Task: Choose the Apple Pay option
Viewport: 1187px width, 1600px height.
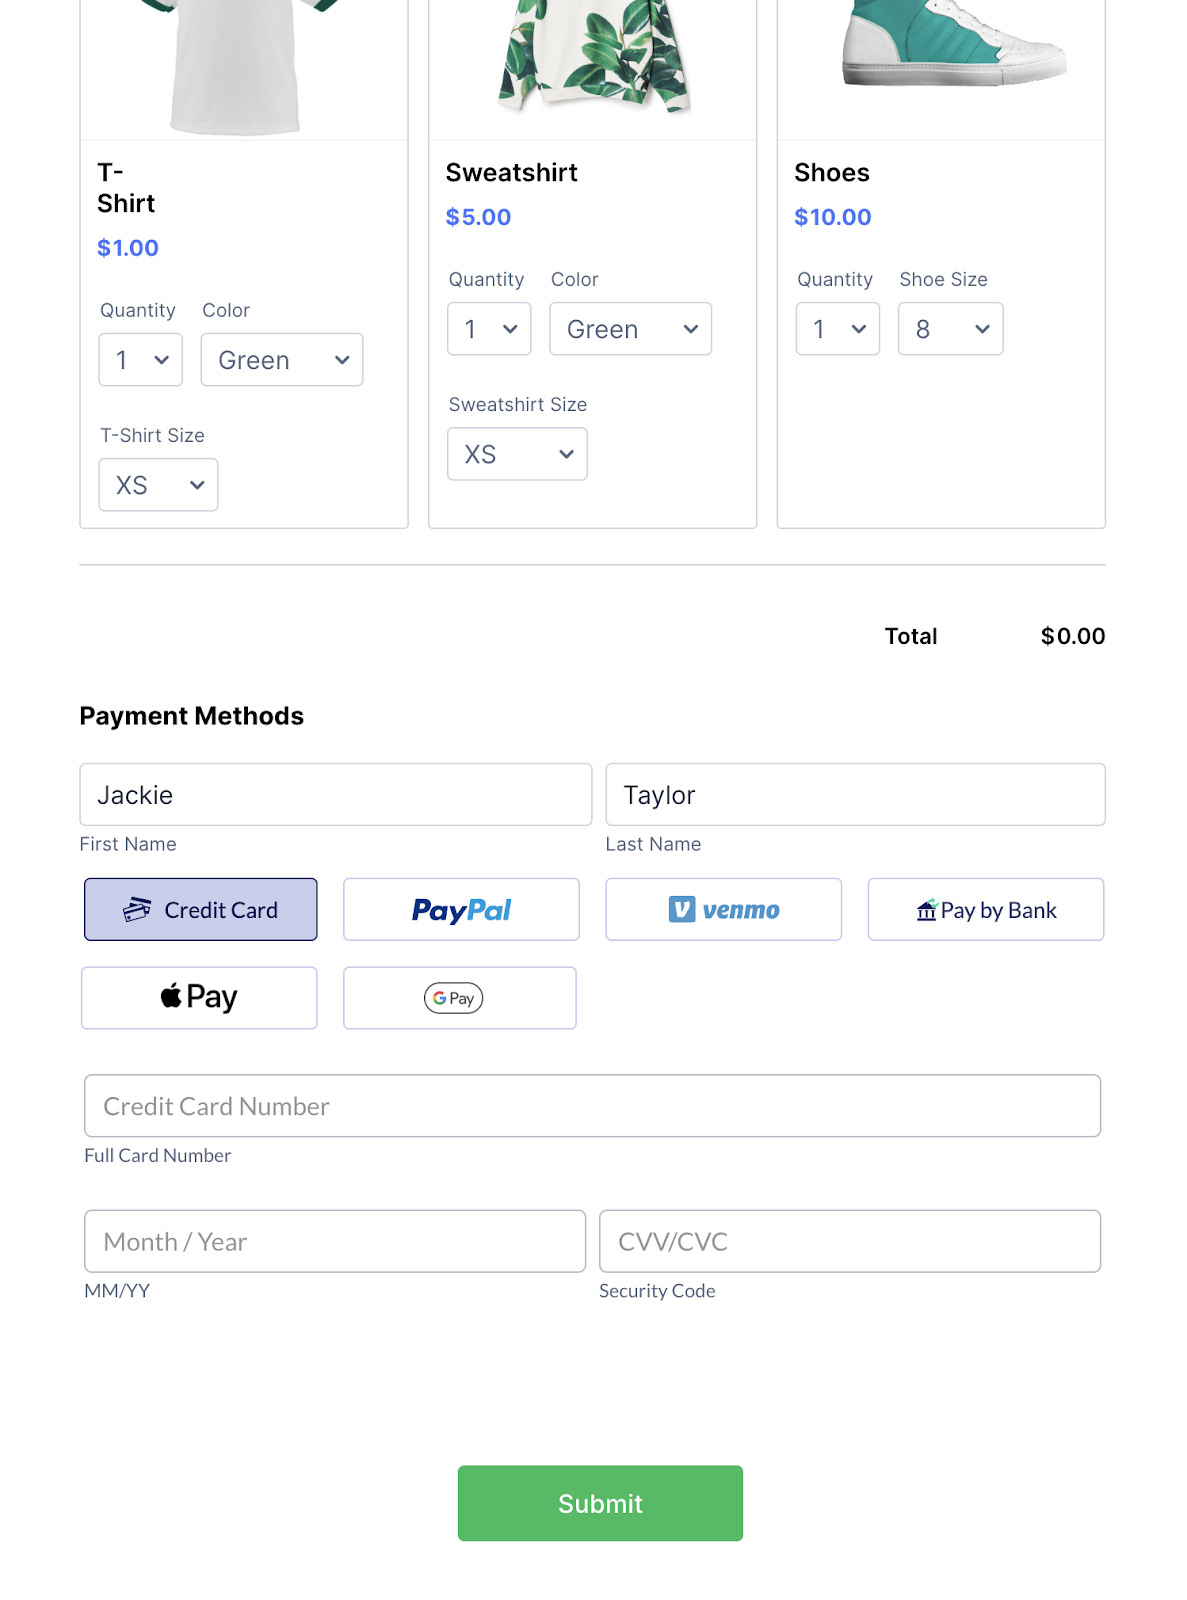Action: (x=199, y=997)
